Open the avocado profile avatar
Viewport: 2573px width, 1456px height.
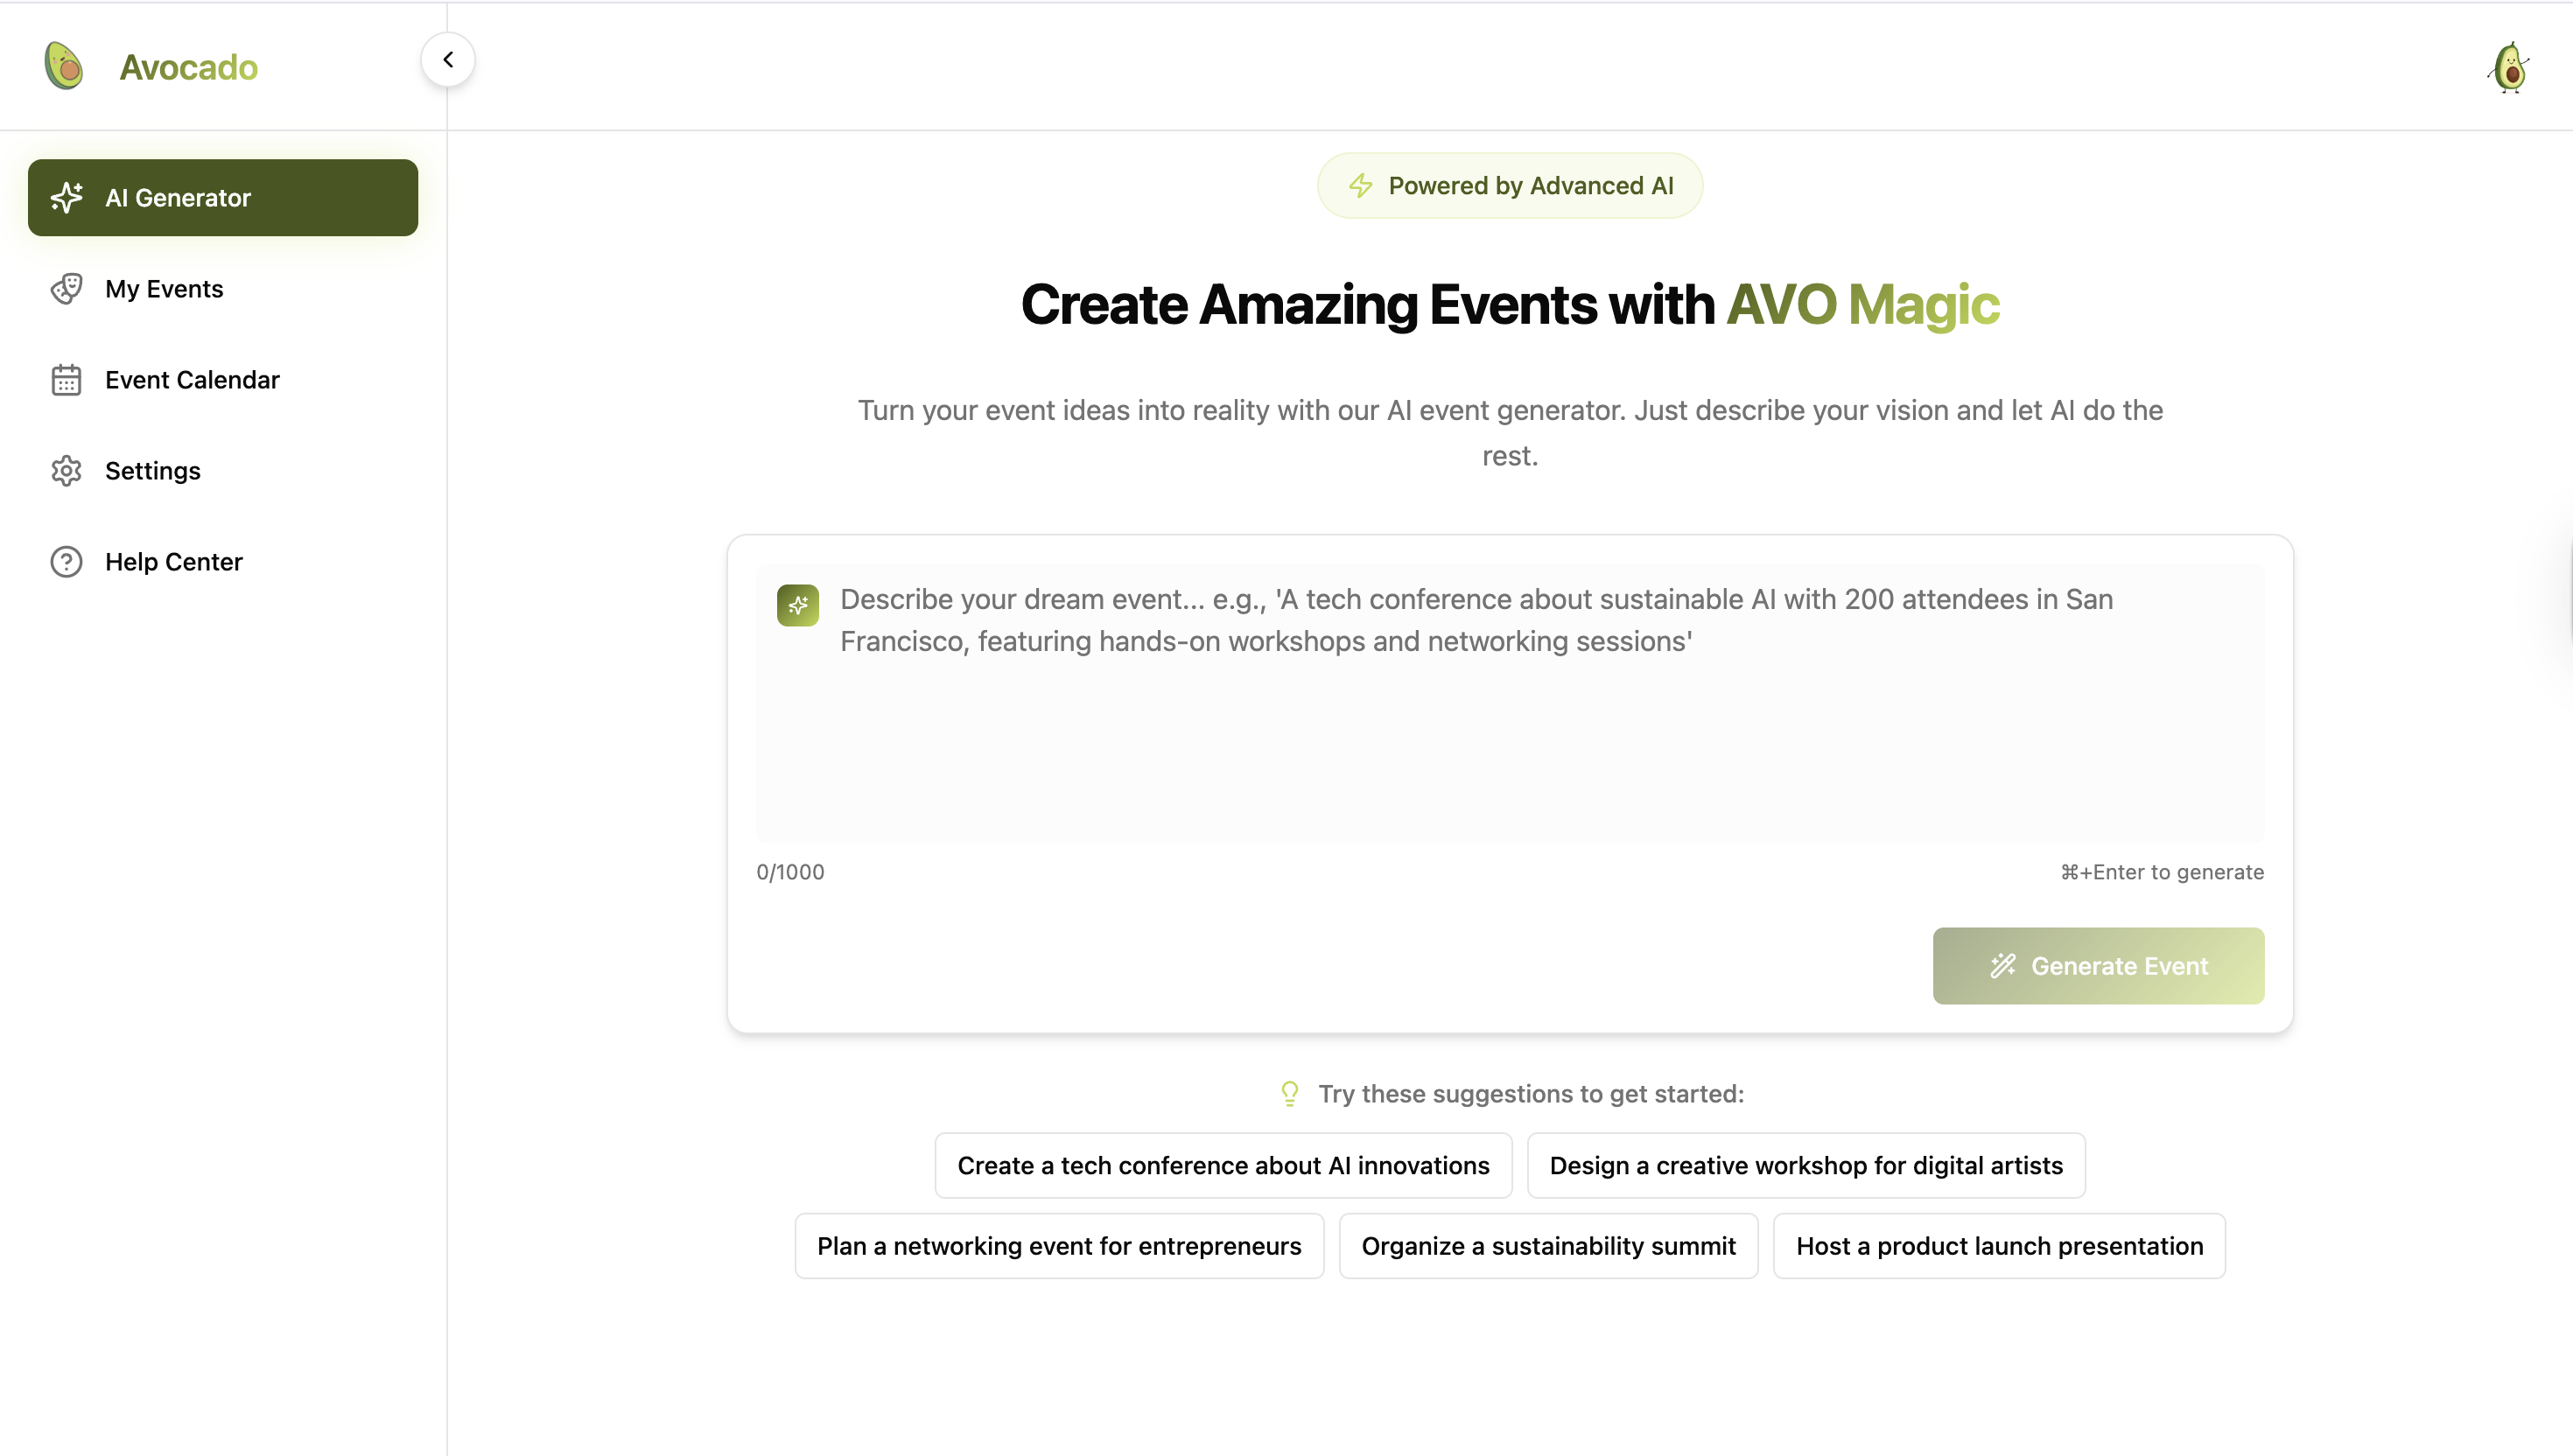tap(2509, 67)
